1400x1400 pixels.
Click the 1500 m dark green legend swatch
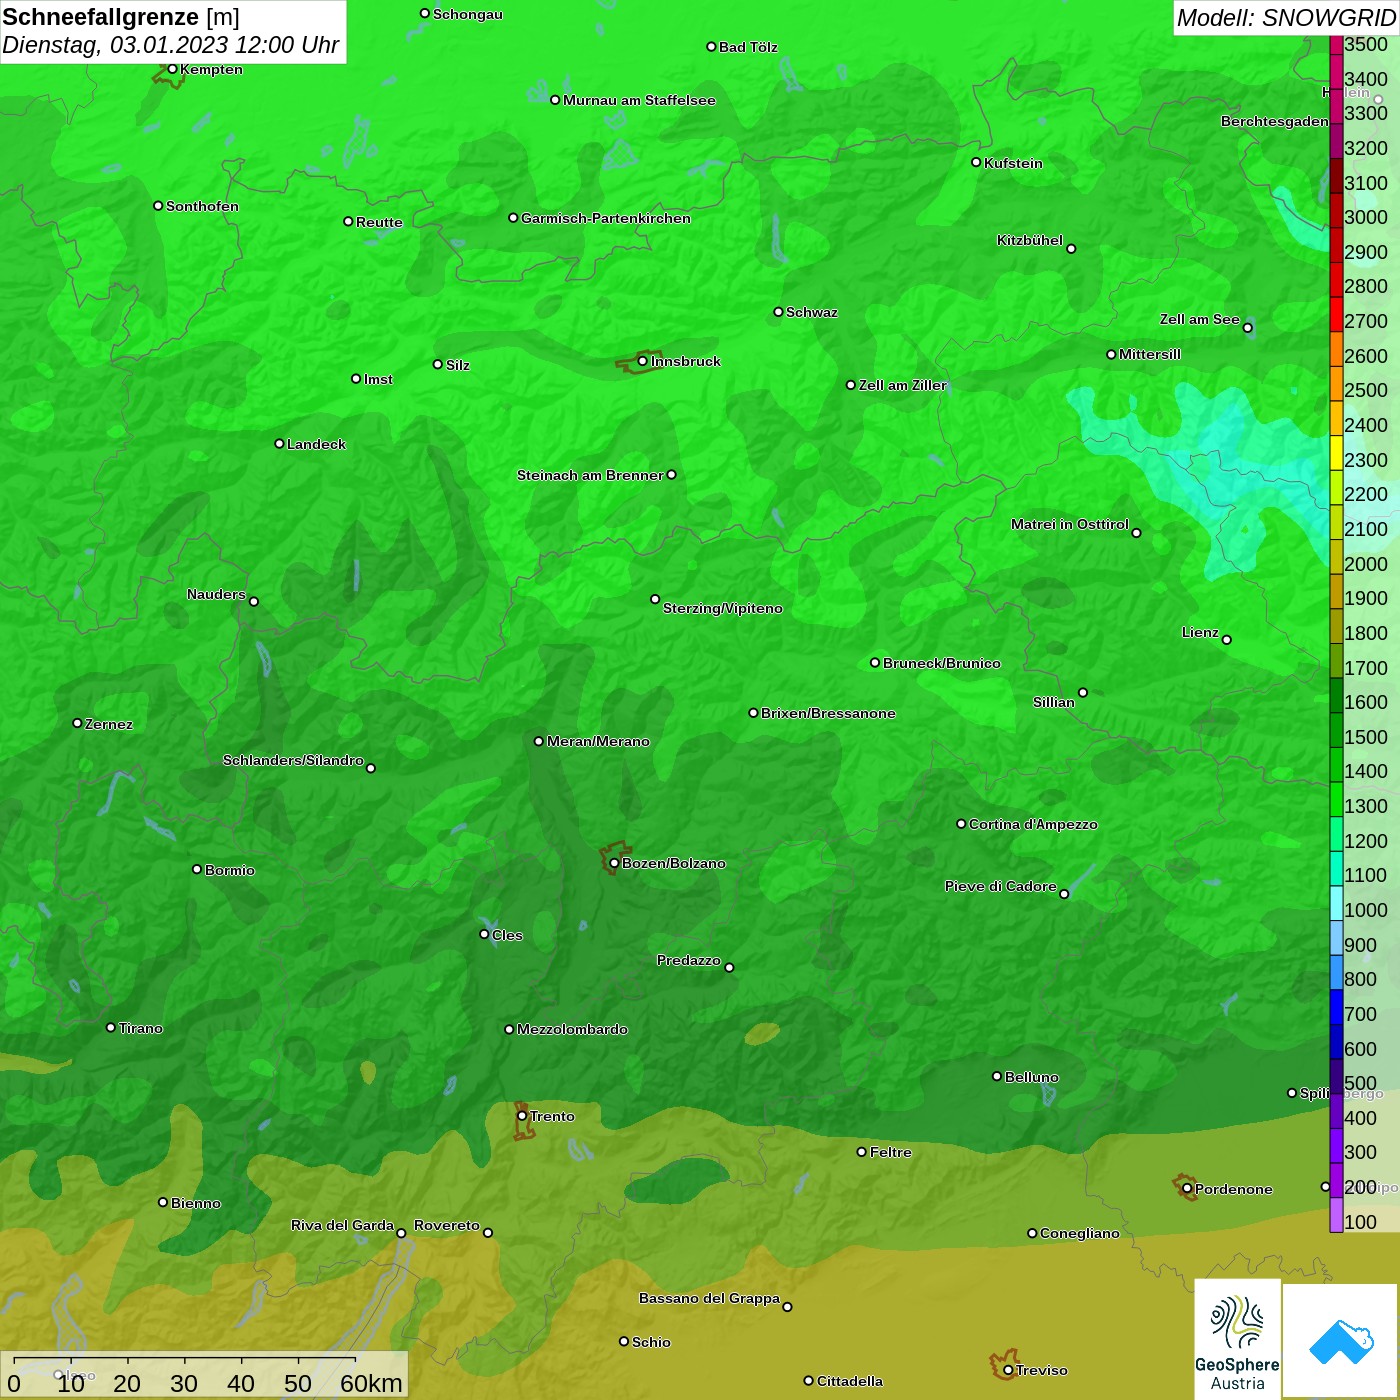[x=1336, y=729]
